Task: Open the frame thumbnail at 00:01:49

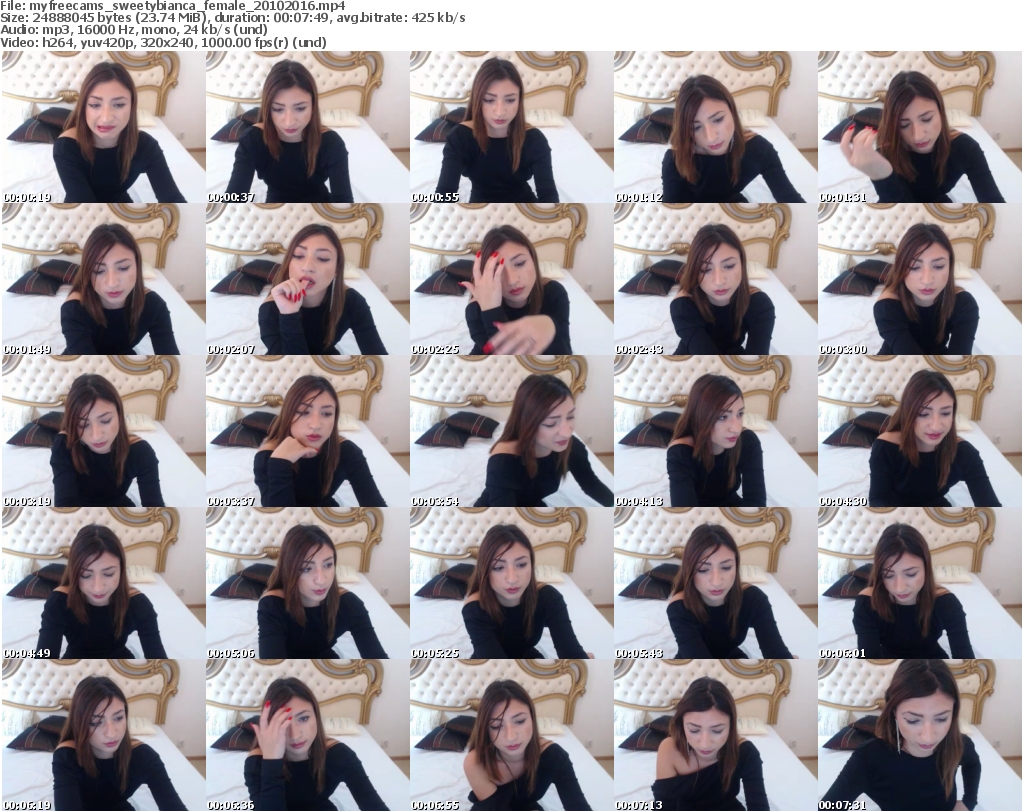Action: click(x=103, y=279)
